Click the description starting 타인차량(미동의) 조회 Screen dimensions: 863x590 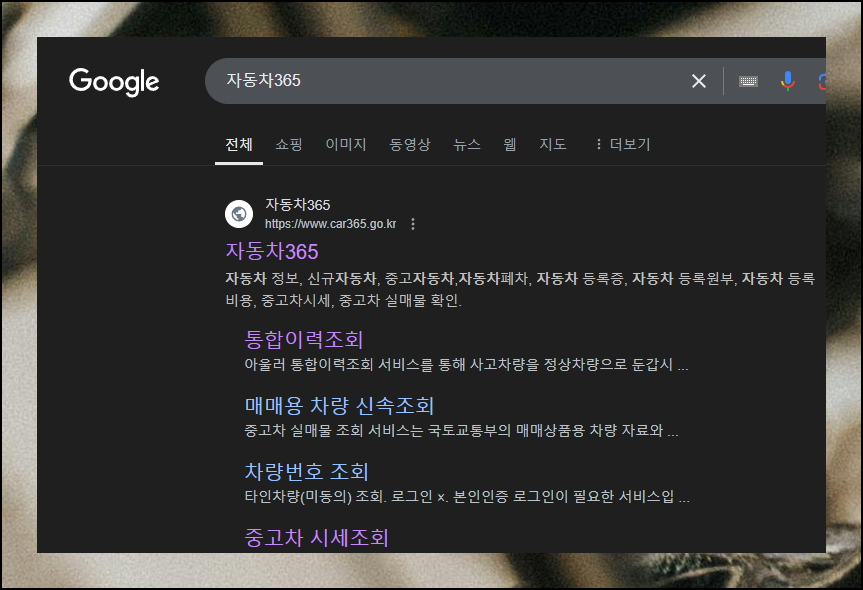coord(467,497)
